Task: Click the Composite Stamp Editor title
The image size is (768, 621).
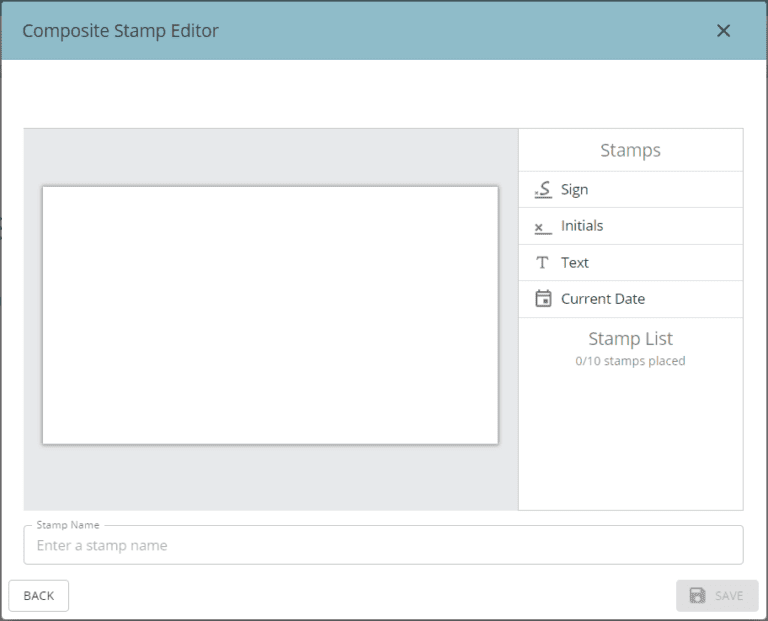Action: [120, 31]
